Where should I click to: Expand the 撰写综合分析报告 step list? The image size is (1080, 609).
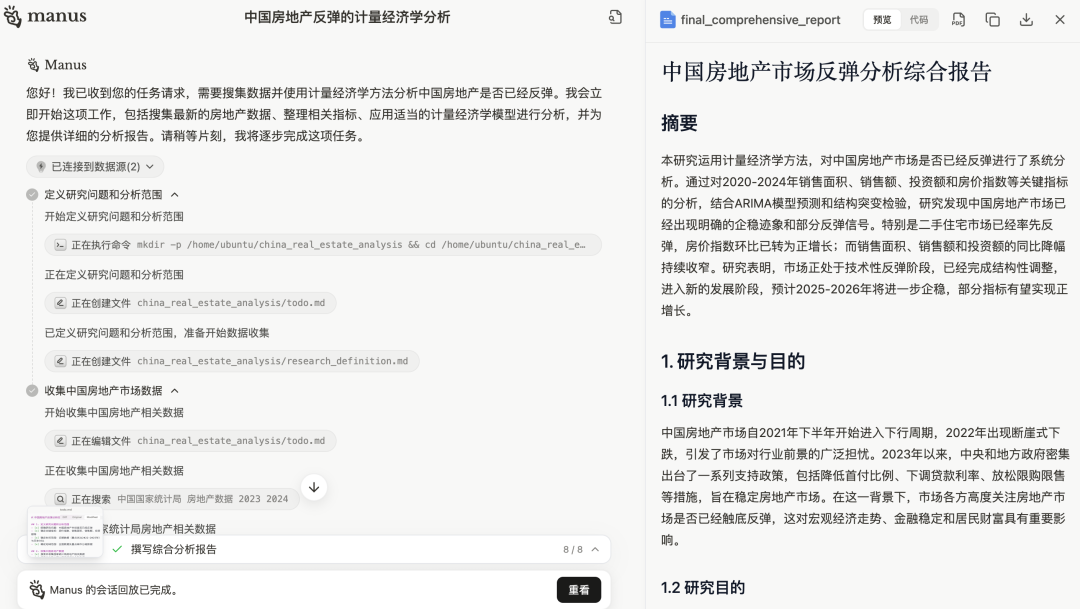pos(596,549)
